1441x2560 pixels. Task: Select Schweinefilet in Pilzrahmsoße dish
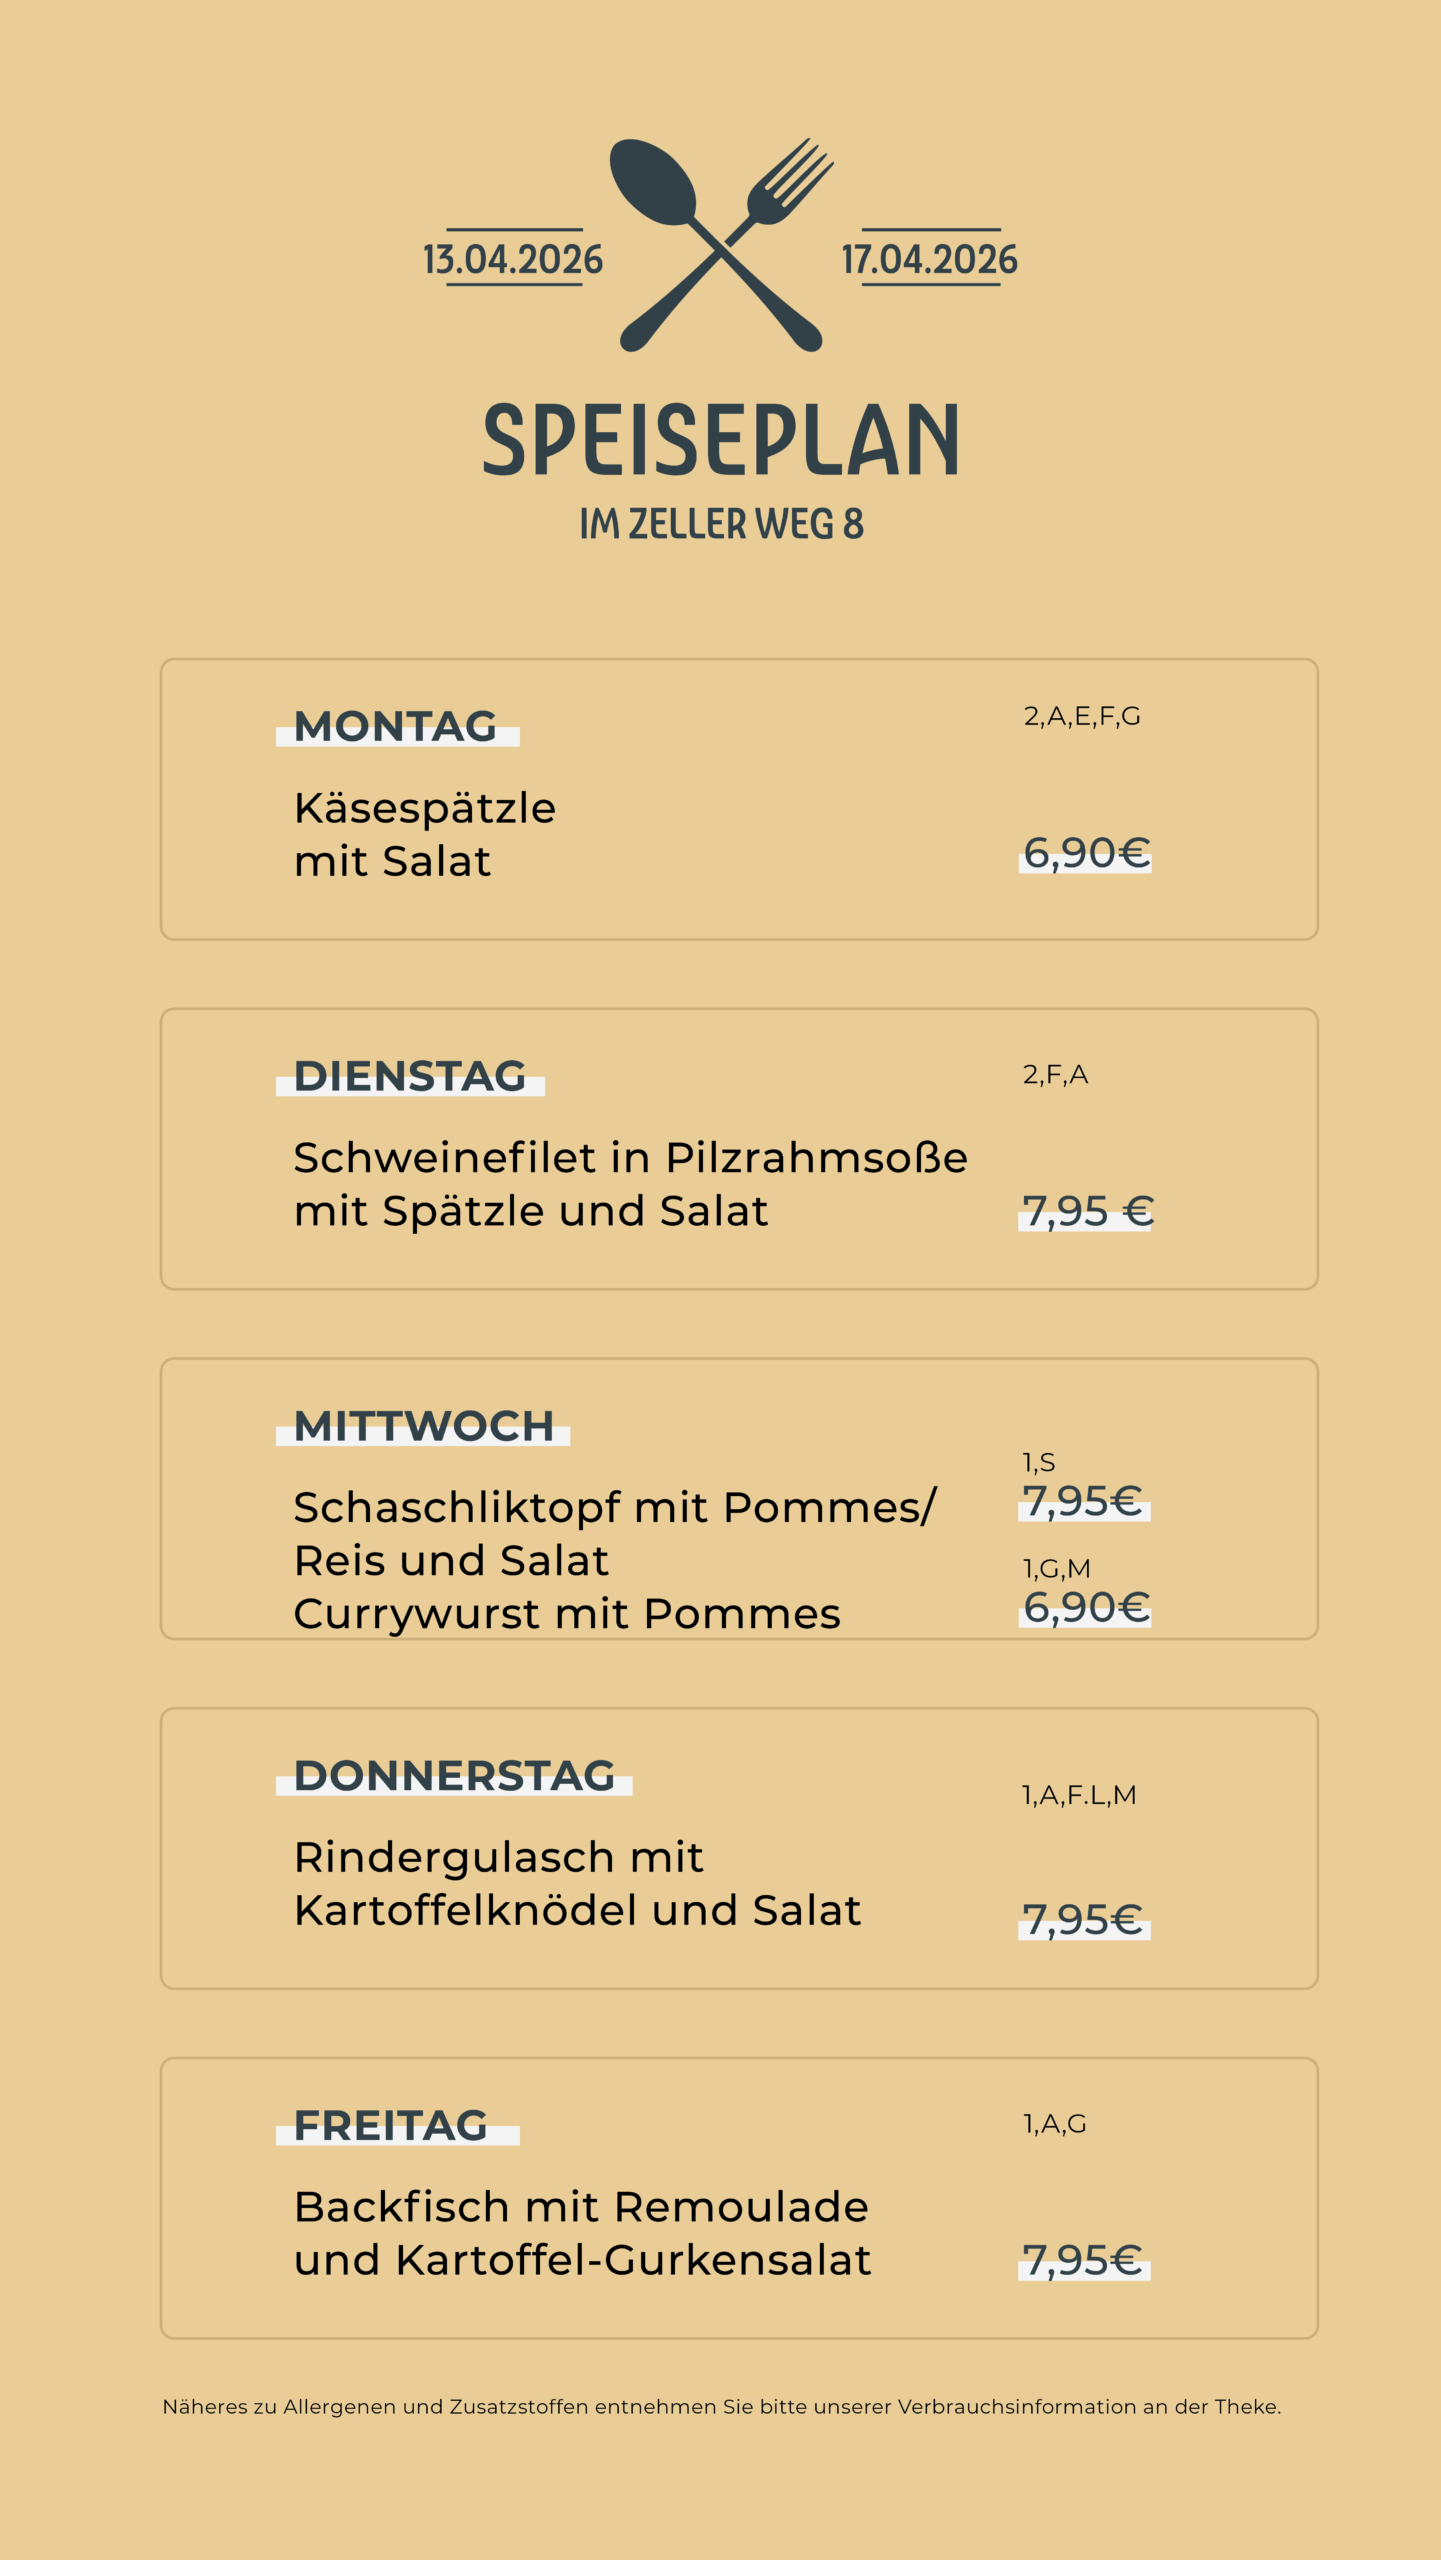[x=630, y=1184]
